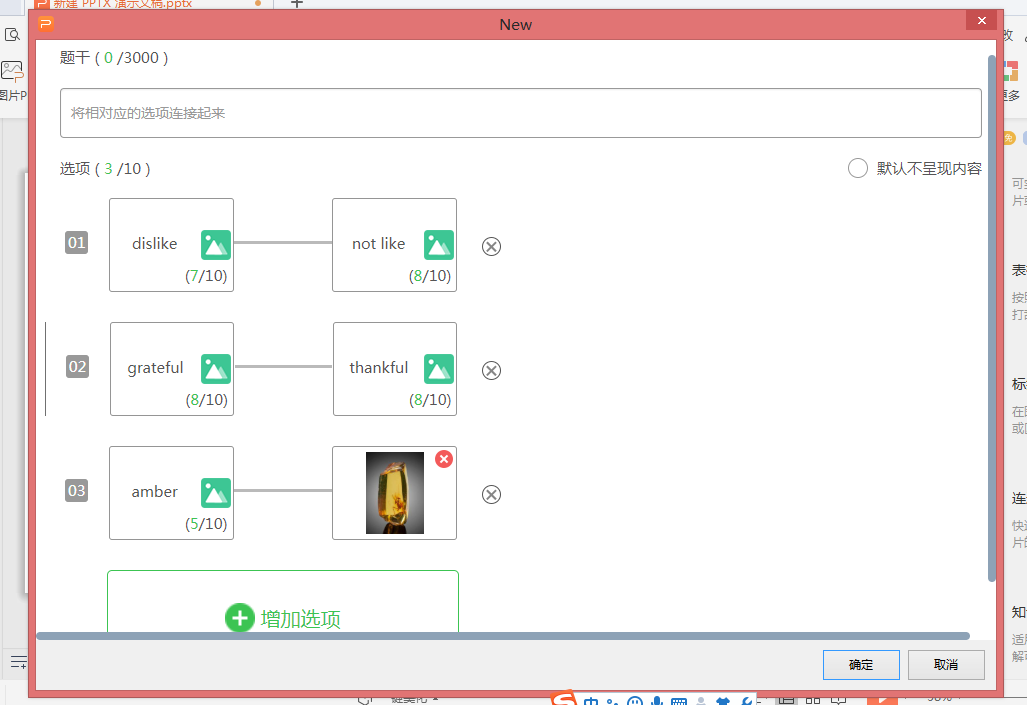Screen dimensions: 1027x705
Task: Edit the dislike text box
Action: (x=154, y=244)
